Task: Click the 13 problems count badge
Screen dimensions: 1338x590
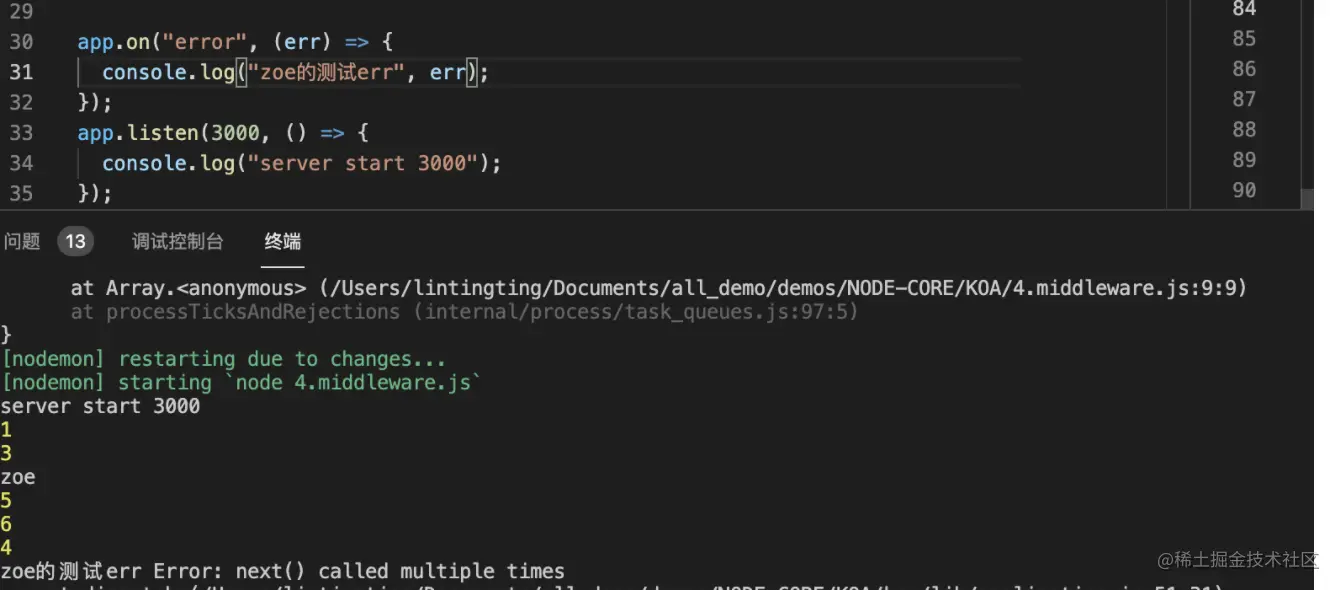Action: click(x=75, y=241)
